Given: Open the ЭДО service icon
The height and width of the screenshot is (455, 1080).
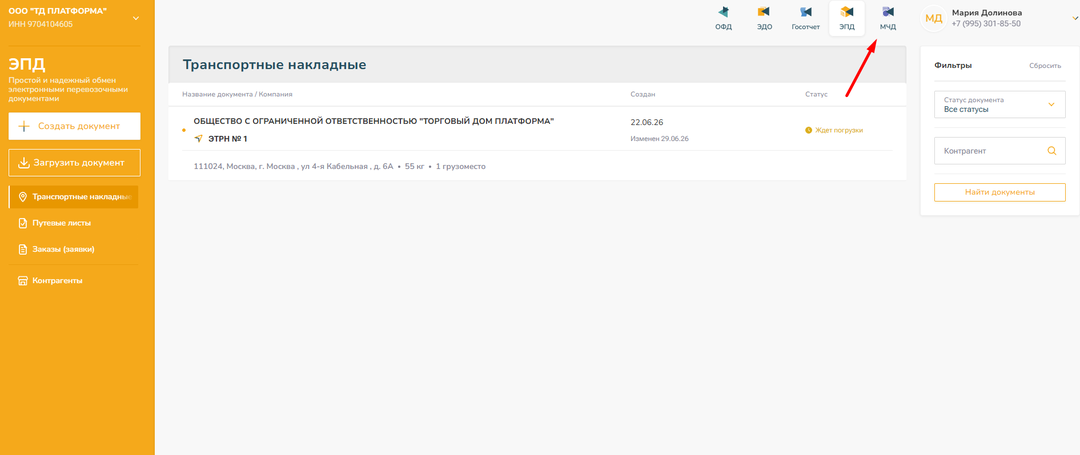Looking at the screenshot, I should tap(764, 19).
